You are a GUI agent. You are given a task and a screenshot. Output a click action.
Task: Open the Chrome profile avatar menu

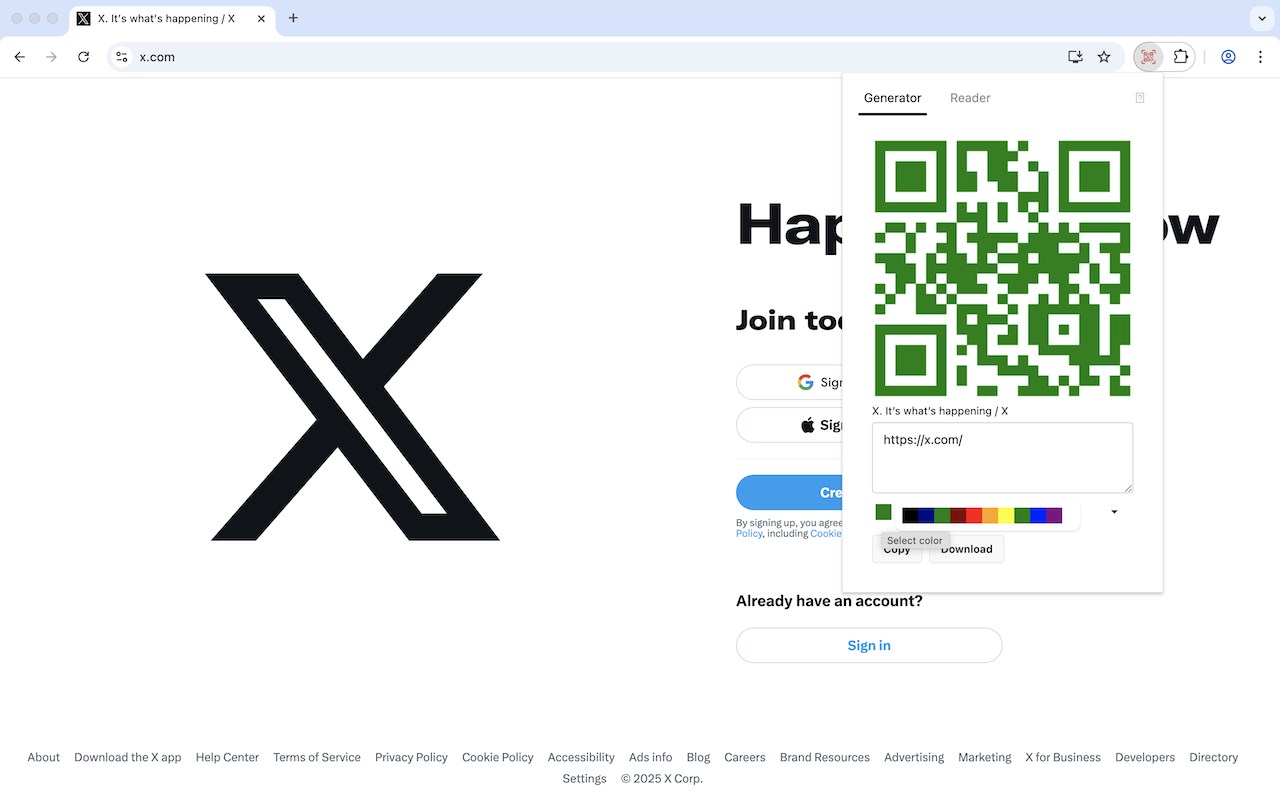(x=1228, y=57)
